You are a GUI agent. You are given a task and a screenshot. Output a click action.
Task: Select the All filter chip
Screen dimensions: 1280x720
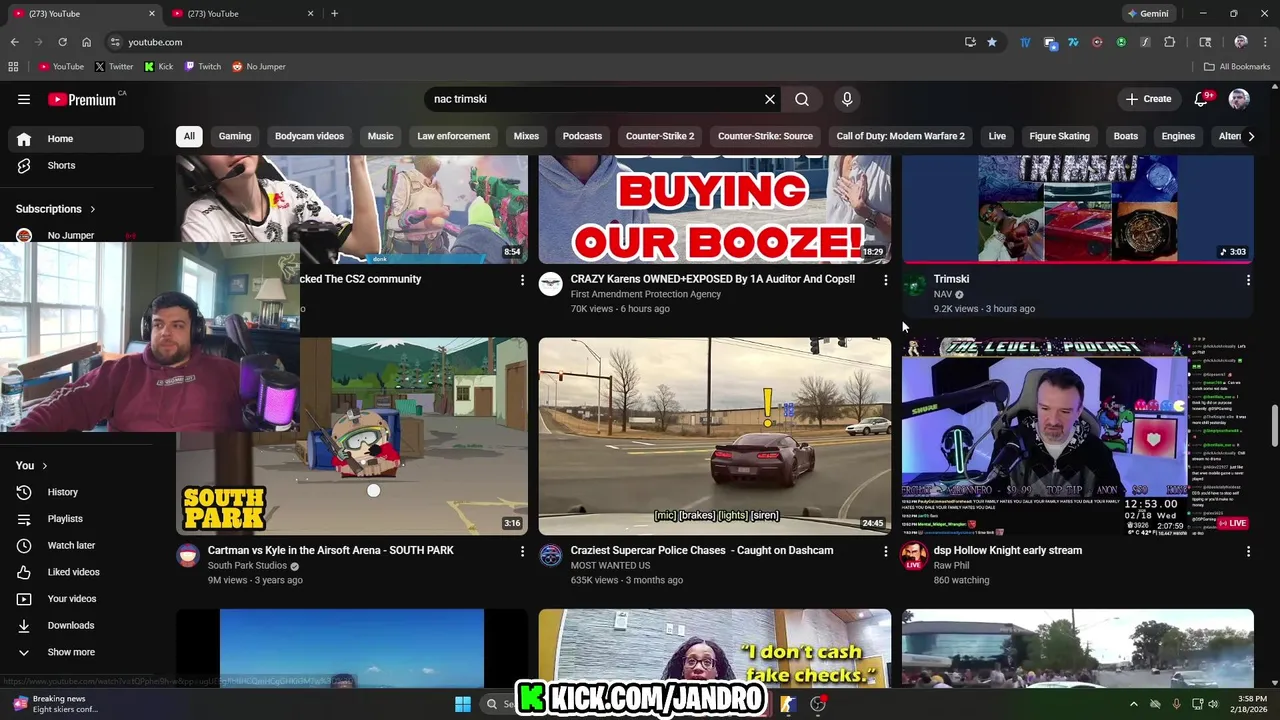pyautogui.click(x=189, y=136)
